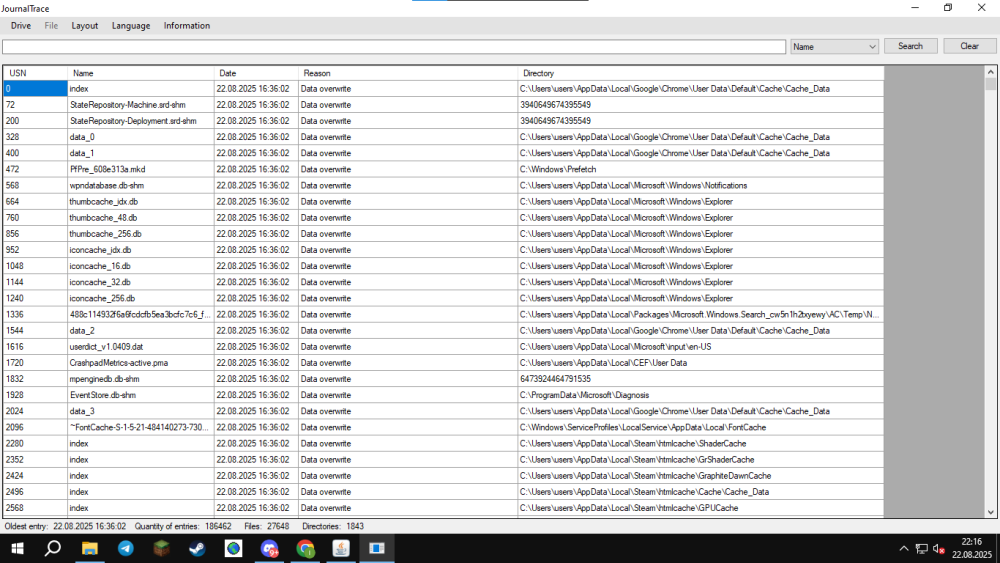Open Steam from the taskbar

[x=197, y=548]
